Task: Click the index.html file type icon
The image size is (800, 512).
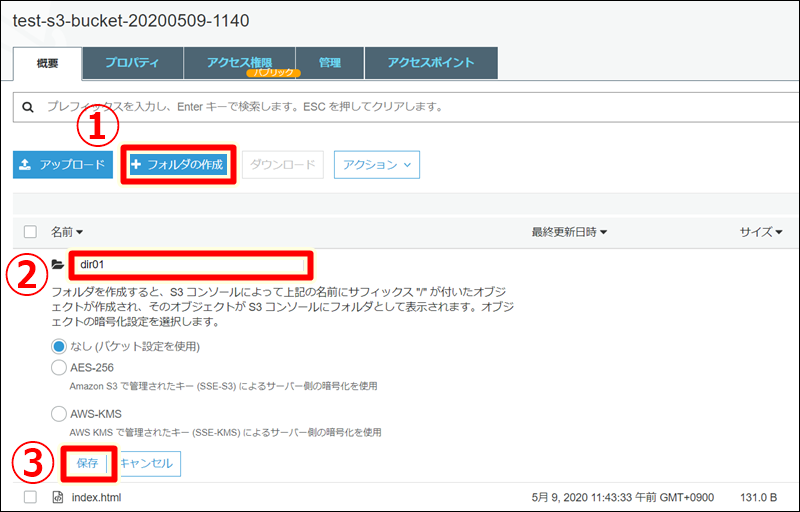Action: 58,497
